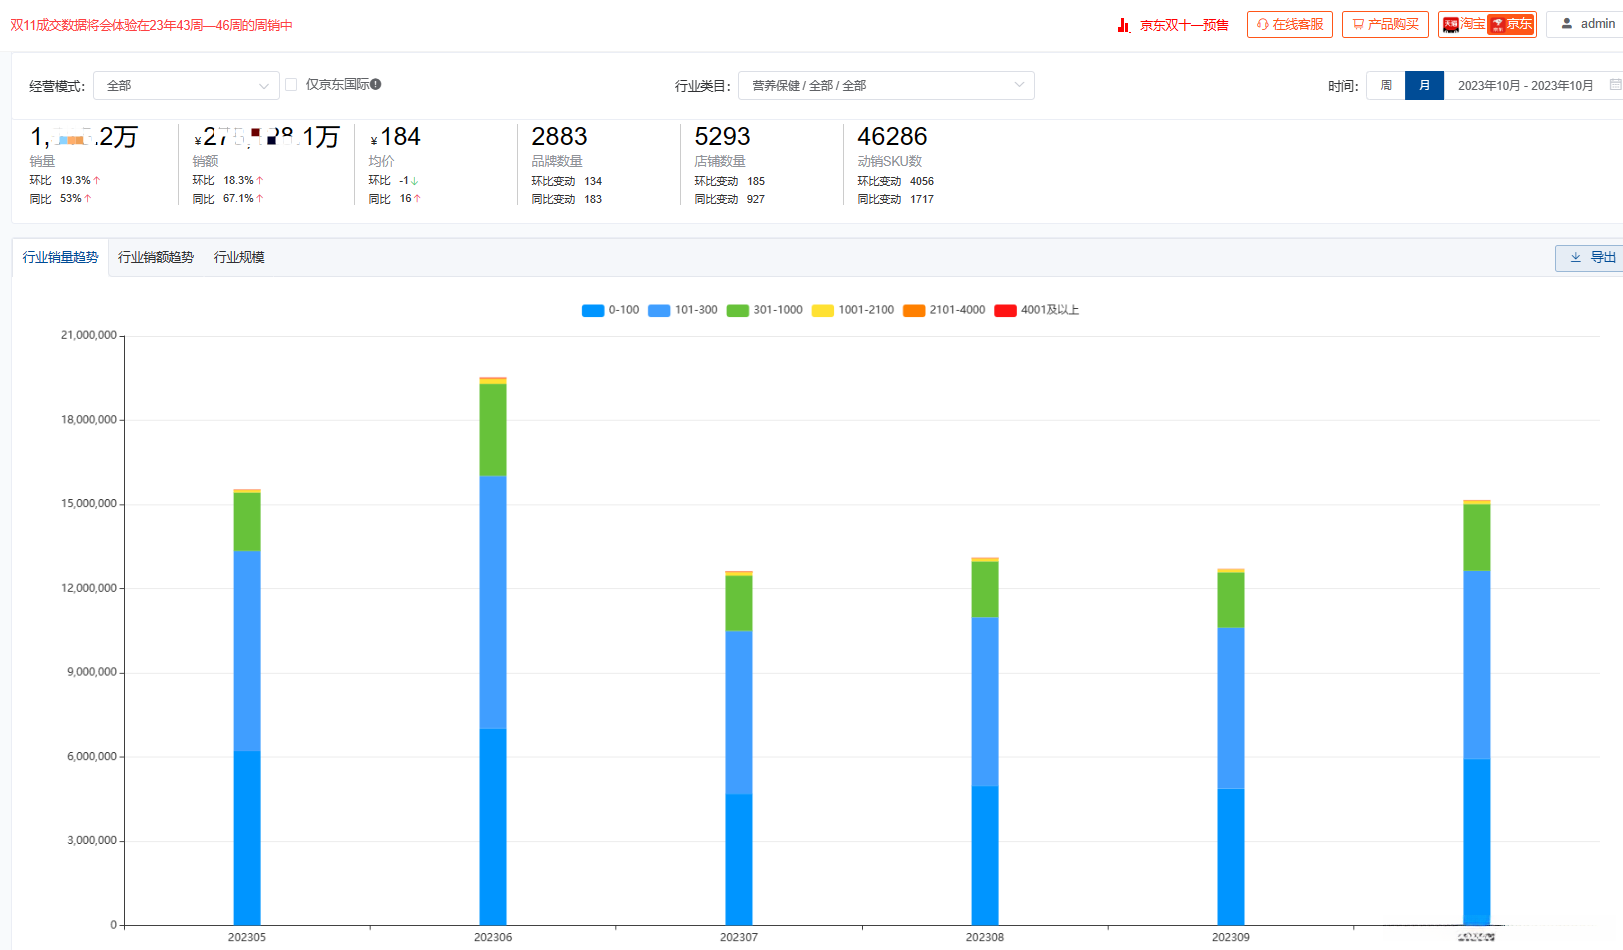The width and height of the screenshot is (1623, 950).
Task: Click the headset icon in 在线客服
Action: [x=1263, y=24]
